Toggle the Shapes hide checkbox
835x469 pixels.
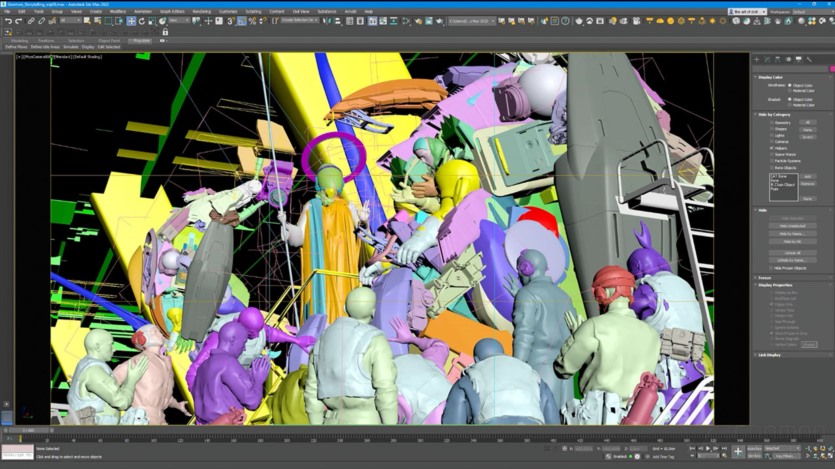tap(772, 129)
